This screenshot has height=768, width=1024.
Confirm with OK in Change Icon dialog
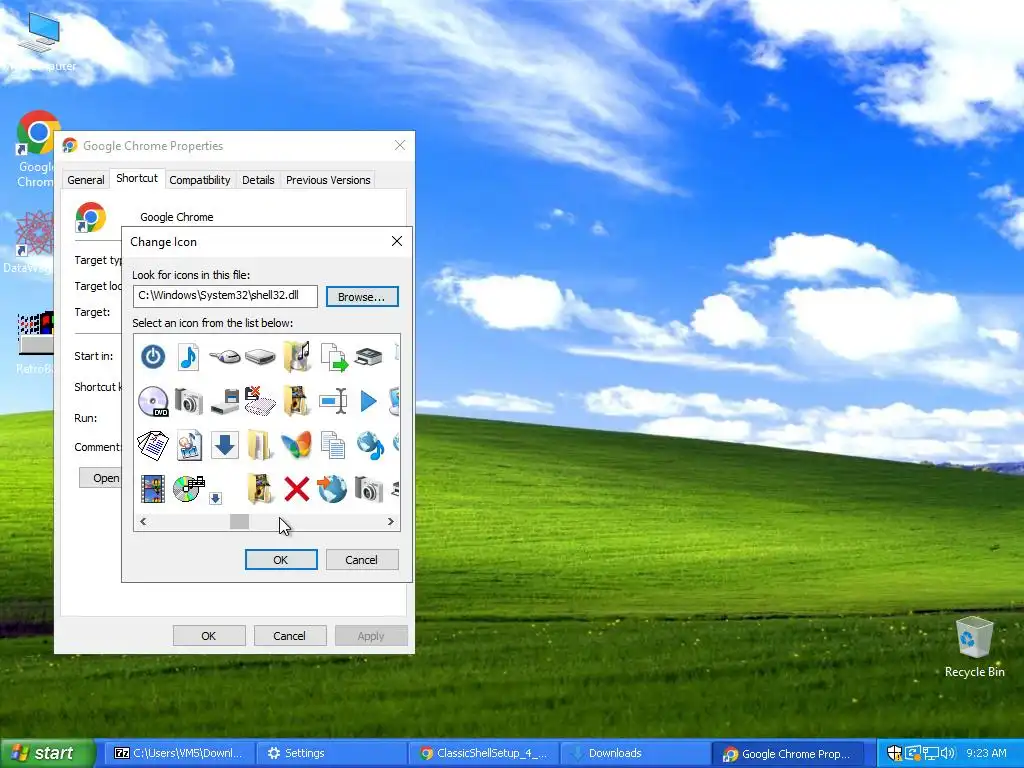pyautogui.click(x=281, y=560)
